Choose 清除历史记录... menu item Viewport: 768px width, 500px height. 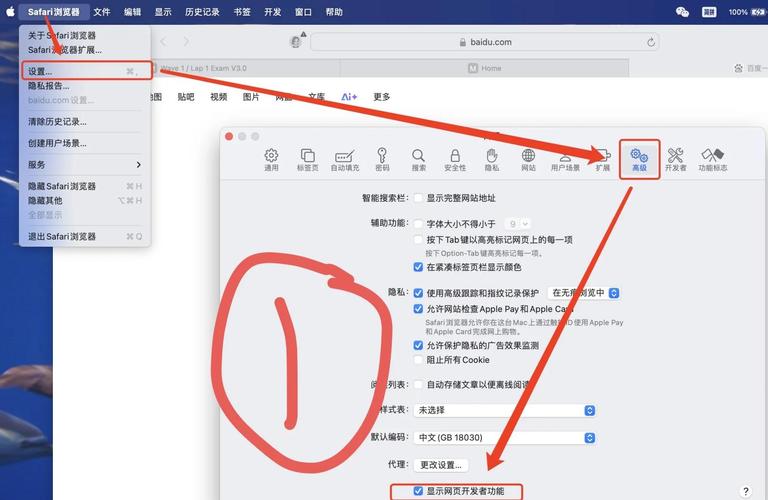85,121
